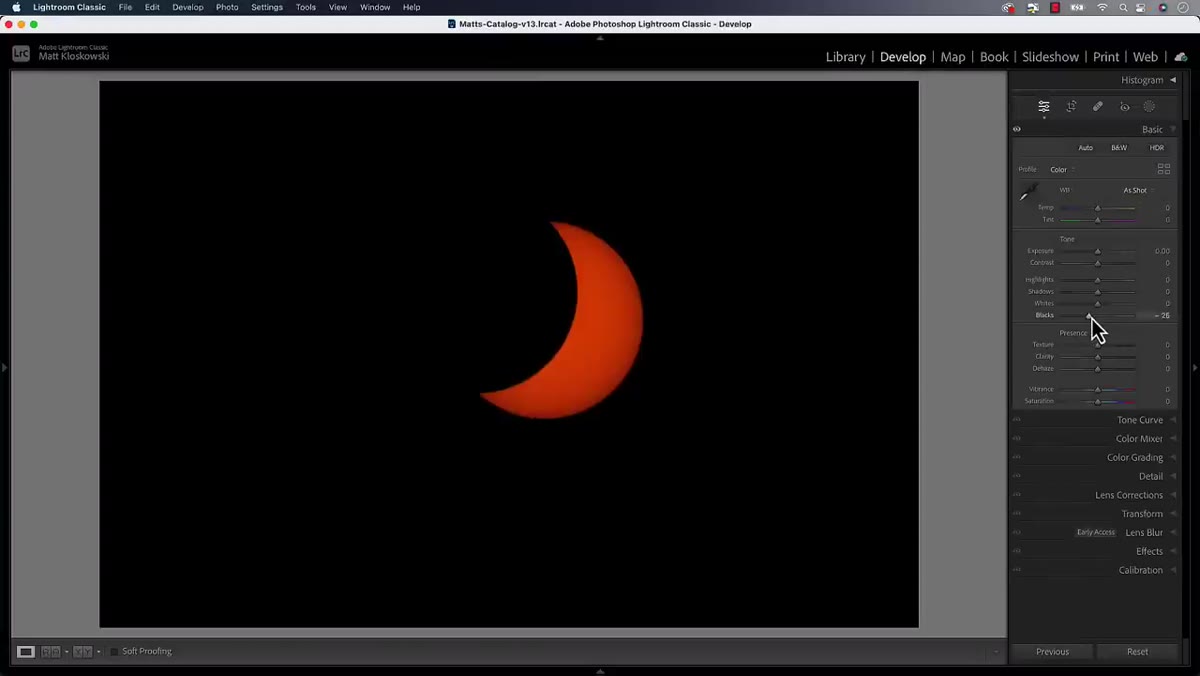Switch to Reference view (R A) icon

coord(50,651)
